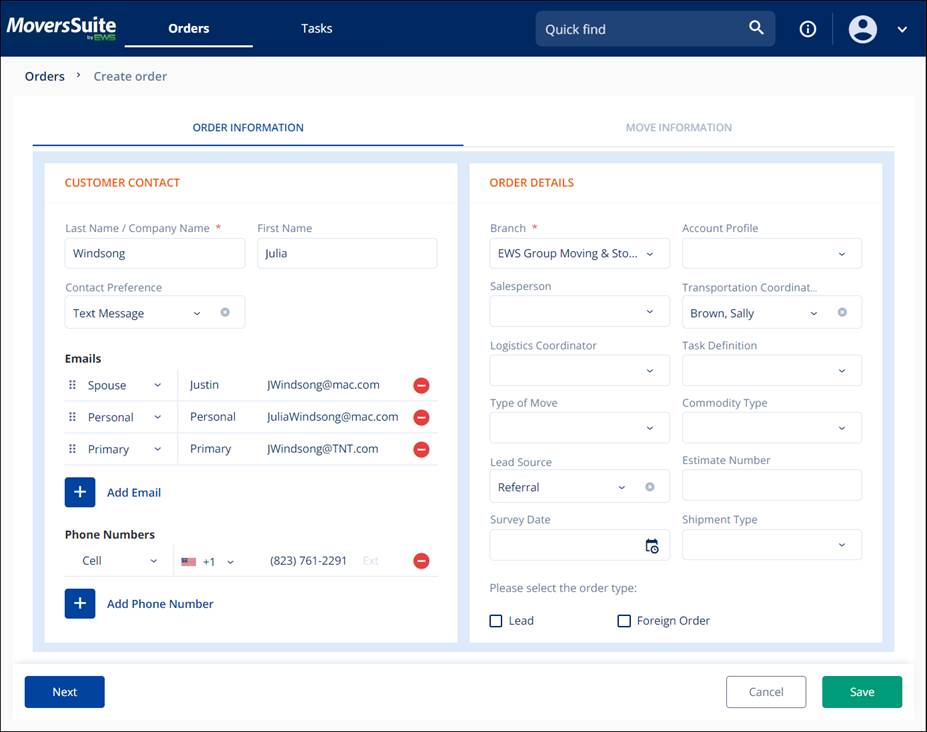Viewport: 927px width, 732px height.
Task: Click the user profile avatar icon
Action: pyautogui.click(x=862, y=29)
